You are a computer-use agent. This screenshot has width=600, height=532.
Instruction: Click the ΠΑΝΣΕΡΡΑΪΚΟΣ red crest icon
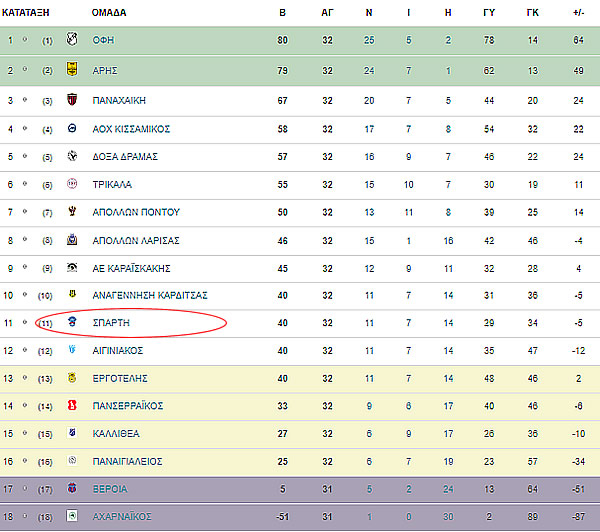point(72,405)
